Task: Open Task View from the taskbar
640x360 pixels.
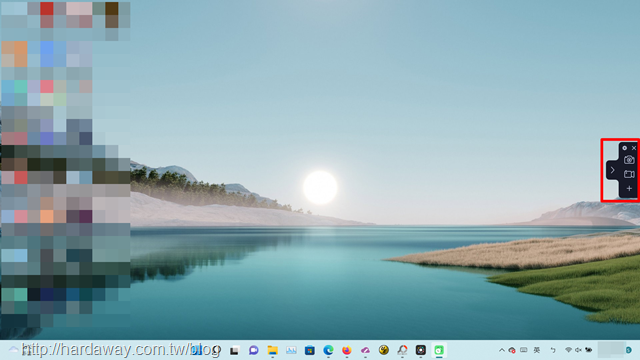Action: pos(234,350)
